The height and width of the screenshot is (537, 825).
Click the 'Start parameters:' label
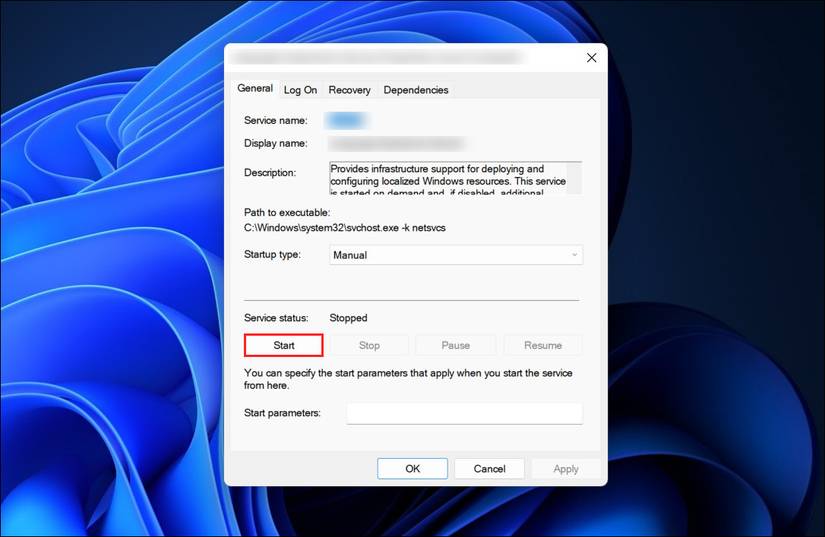[282, 413]
